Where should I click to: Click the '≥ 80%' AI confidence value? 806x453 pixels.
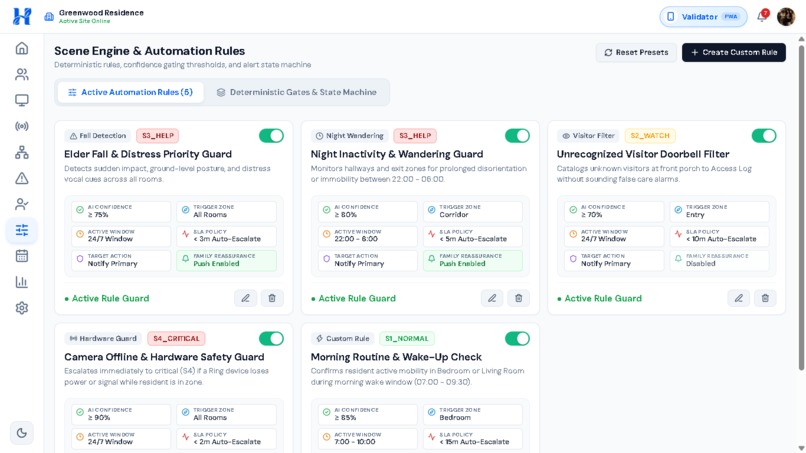[x=345, y=215]
